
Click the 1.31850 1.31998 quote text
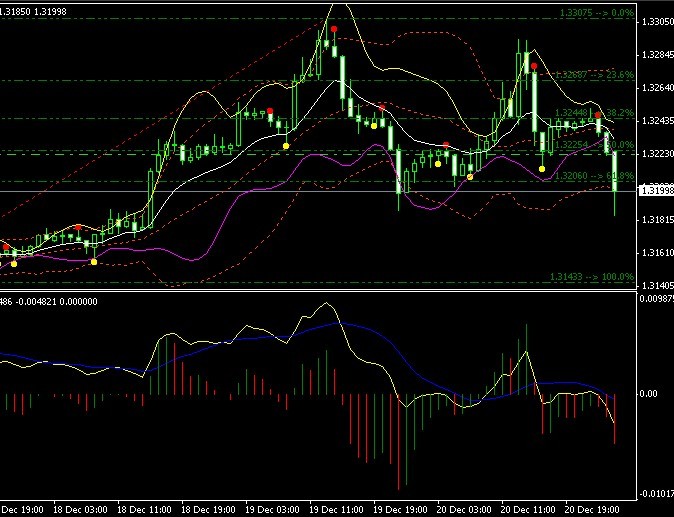point(33,12)
